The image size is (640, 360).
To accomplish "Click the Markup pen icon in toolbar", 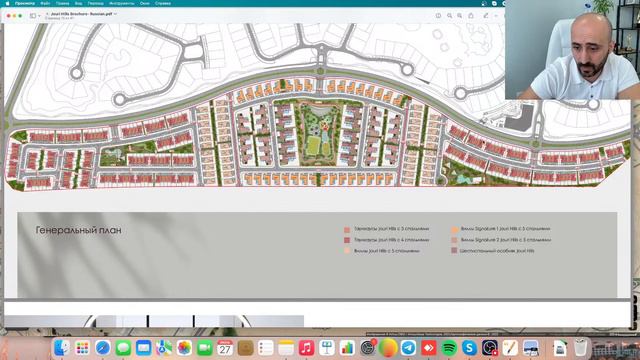I will coord(486,16).
